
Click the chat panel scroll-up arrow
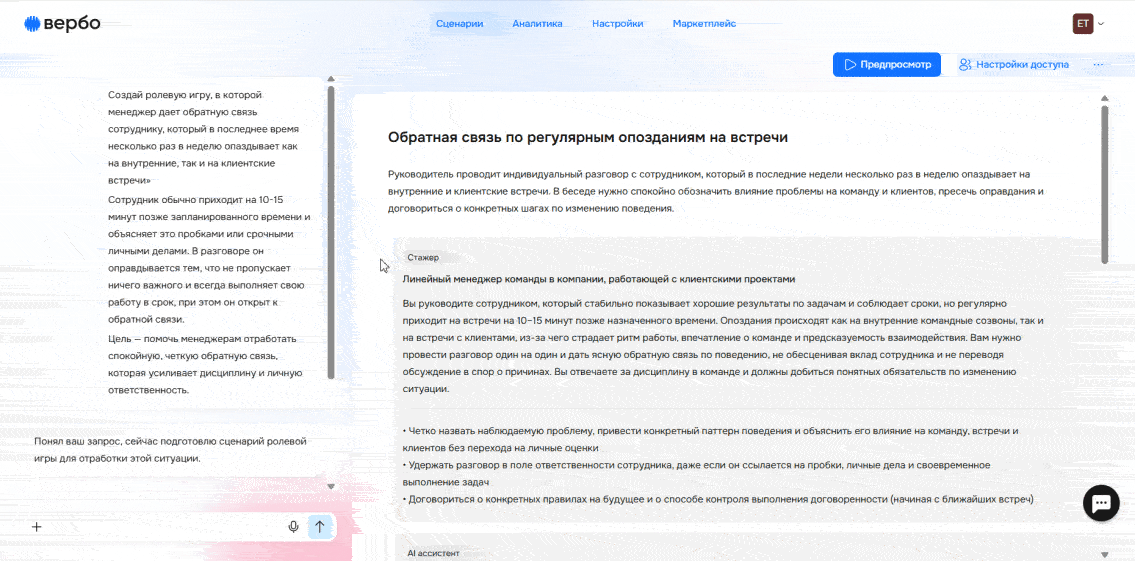coord(331,79)
